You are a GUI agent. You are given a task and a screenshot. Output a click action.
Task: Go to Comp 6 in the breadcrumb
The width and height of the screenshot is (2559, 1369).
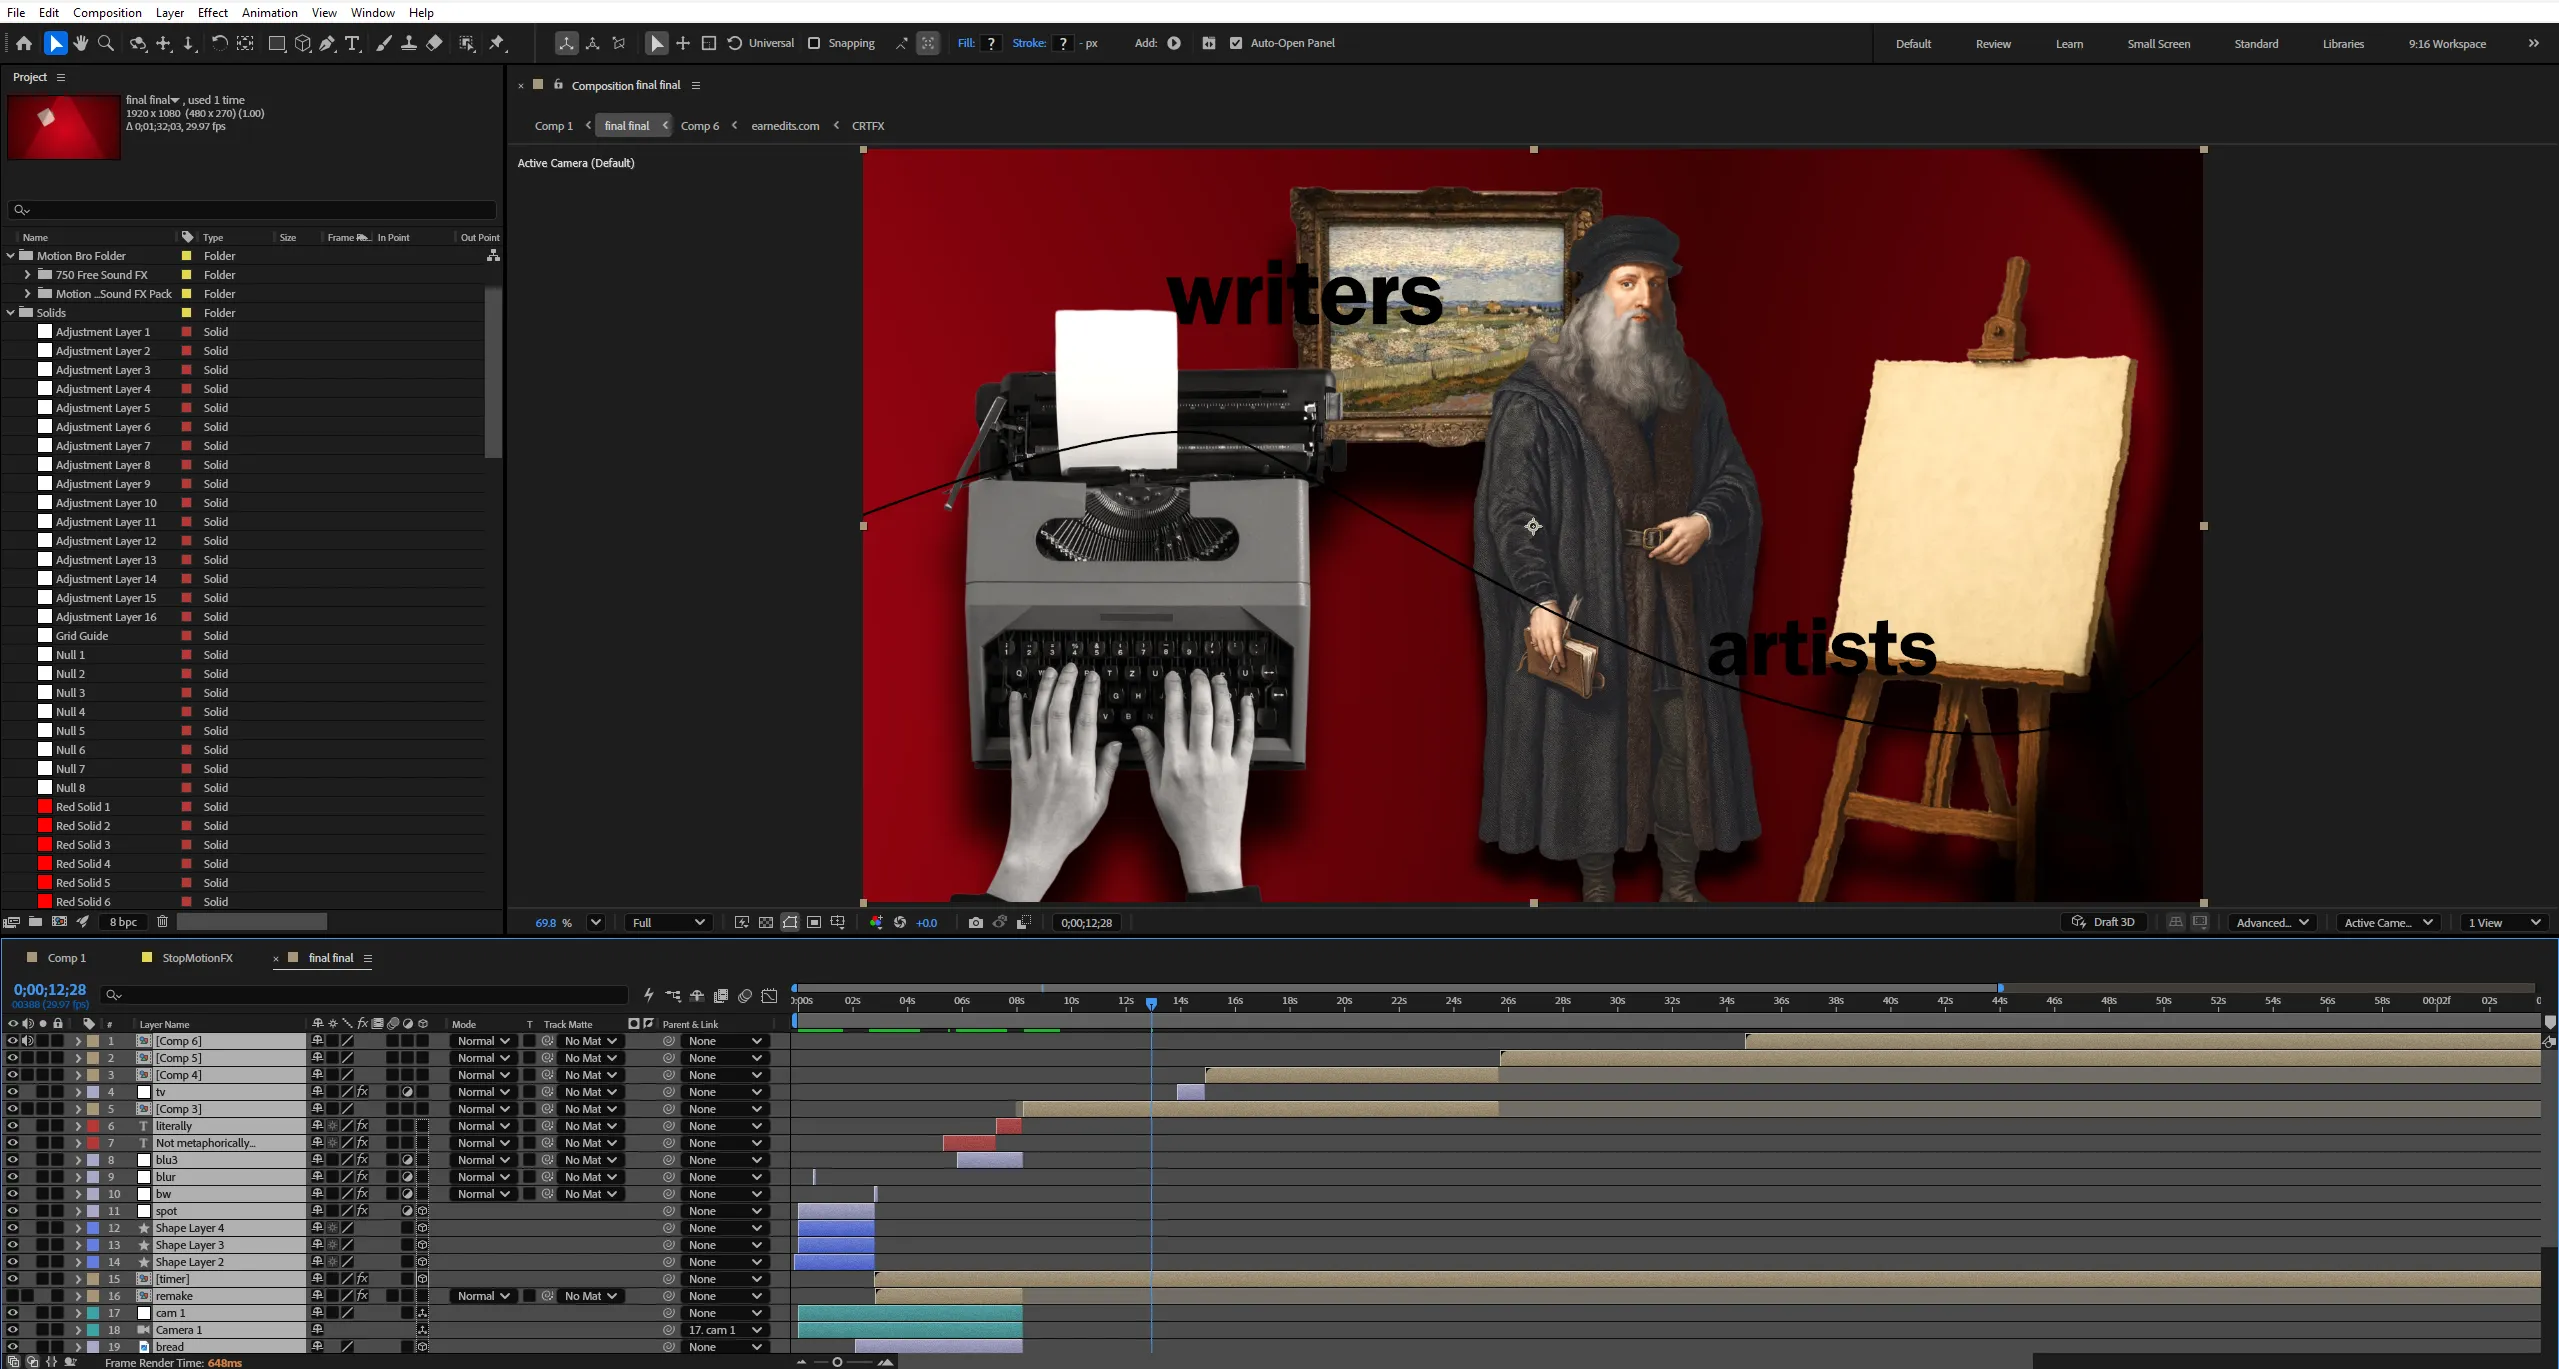(x=700, y=126)
